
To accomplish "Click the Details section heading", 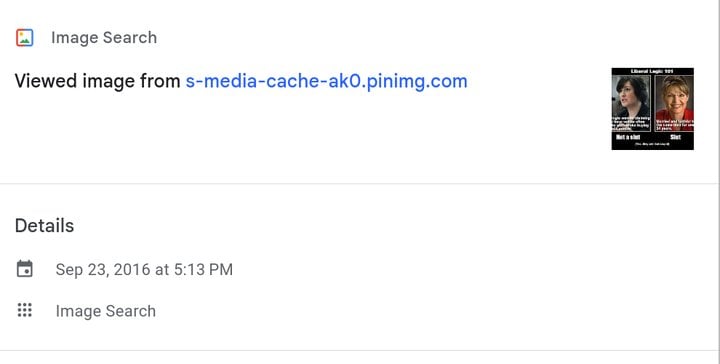I will click(45, 226).
